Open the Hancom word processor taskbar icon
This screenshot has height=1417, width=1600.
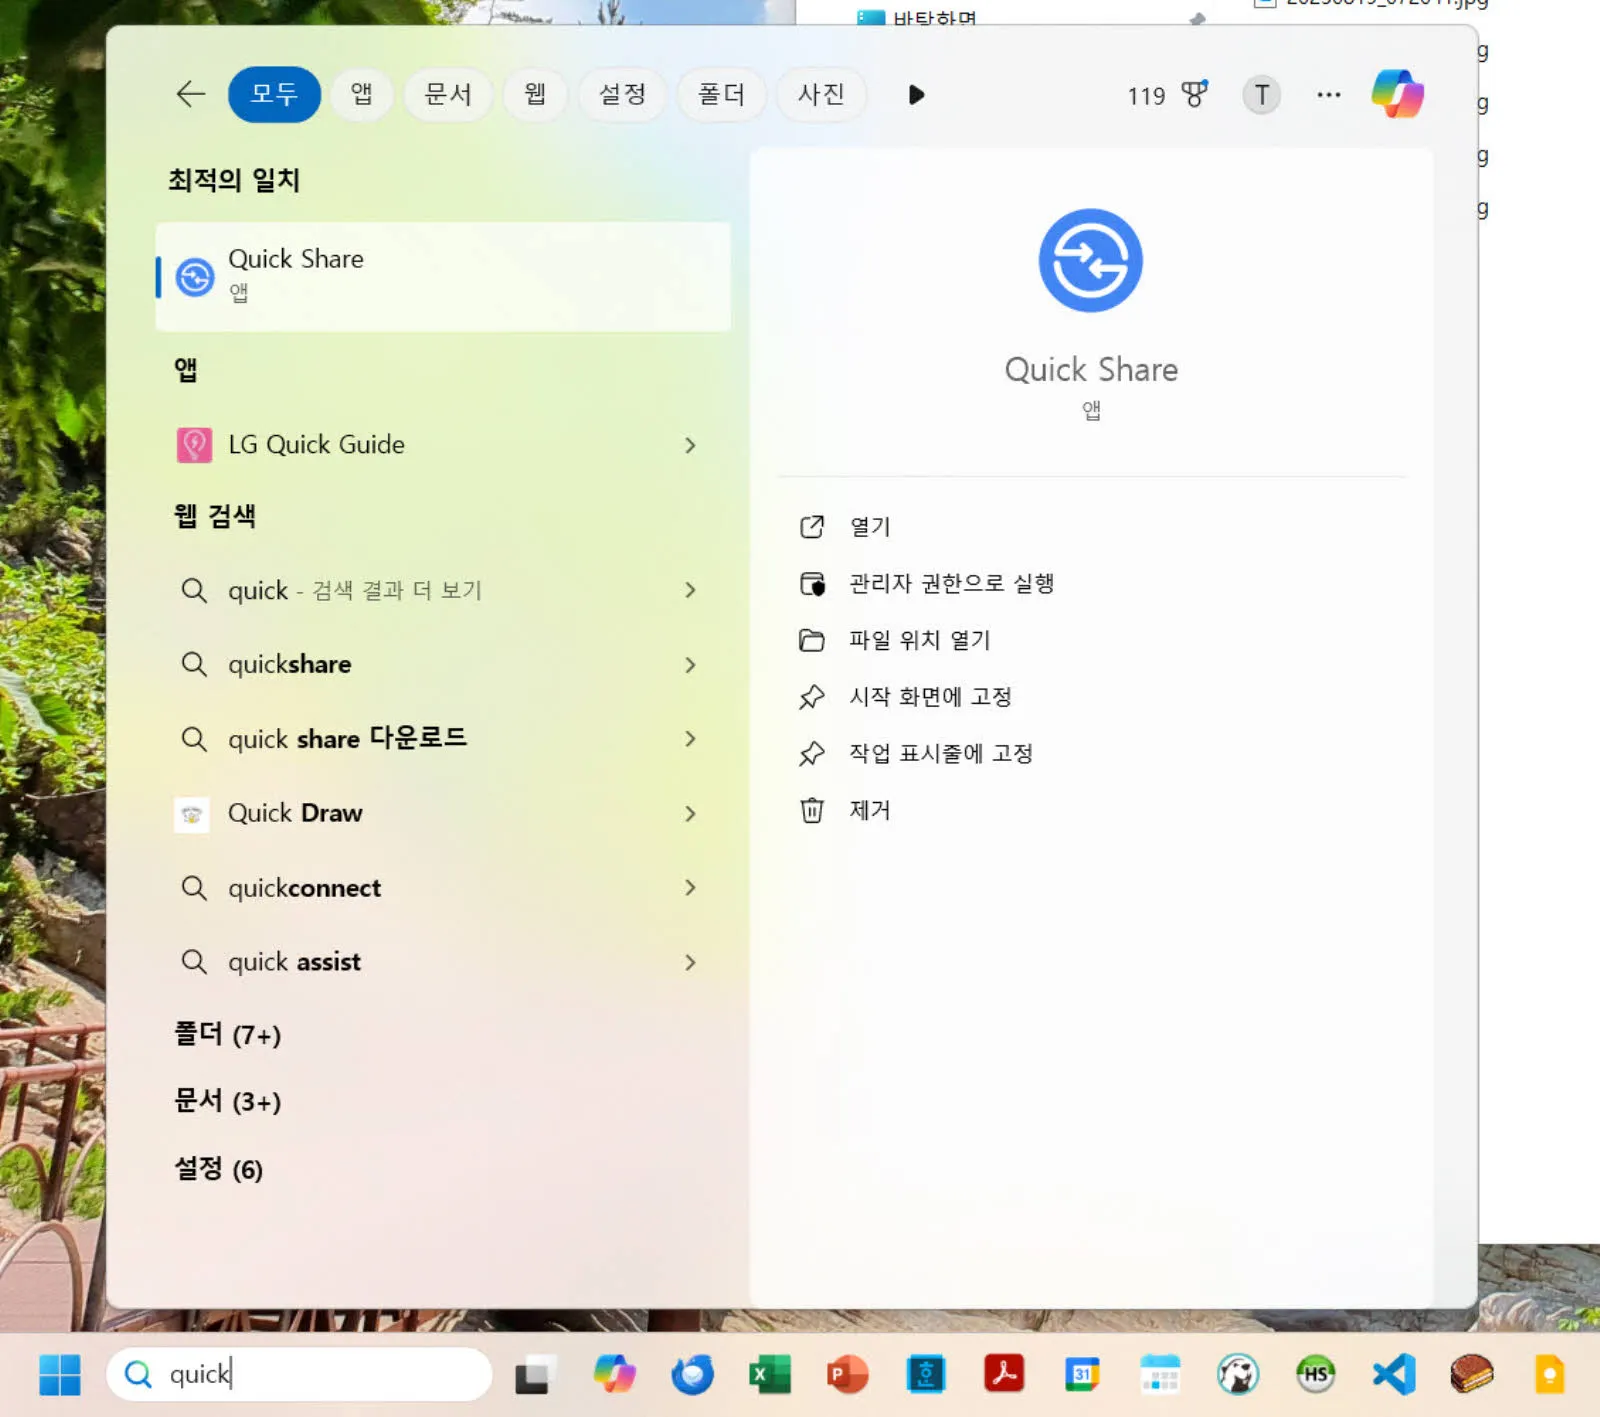926,1374
